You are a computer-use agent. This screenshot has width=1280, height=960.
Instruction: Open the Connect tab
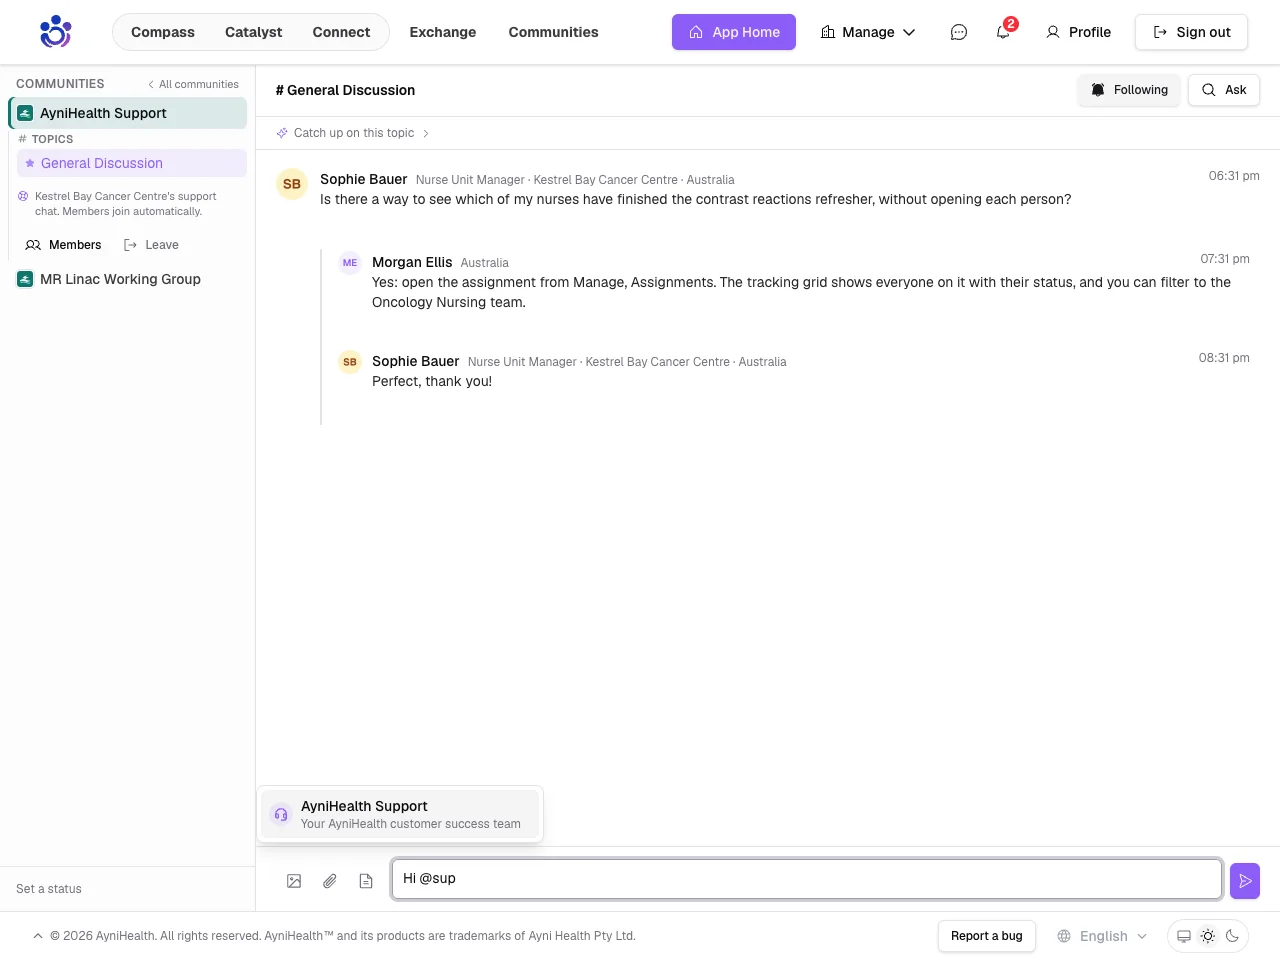(341, 32)
